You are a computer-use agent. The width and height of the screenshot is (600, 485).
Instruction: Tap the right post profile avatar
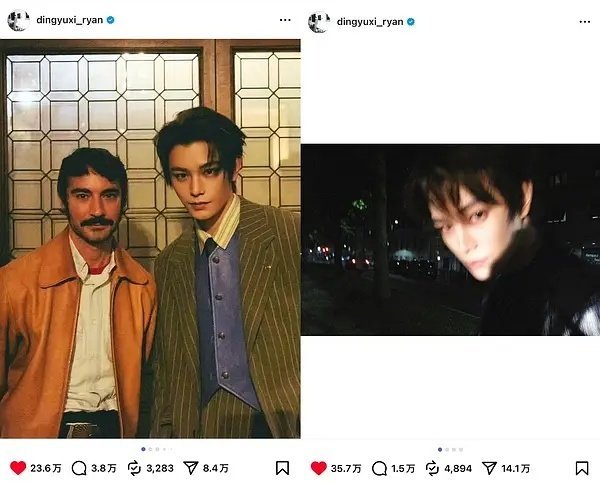(319, 22)
